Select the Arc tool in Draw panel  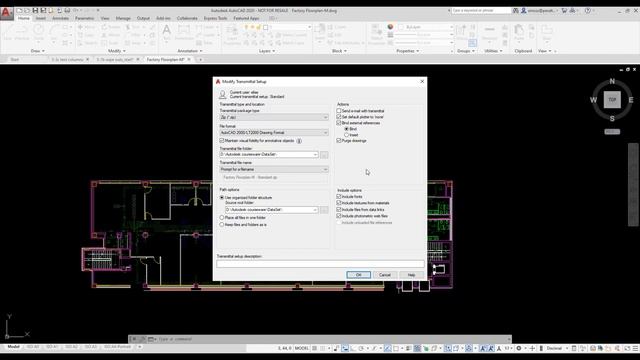point(54,32)
